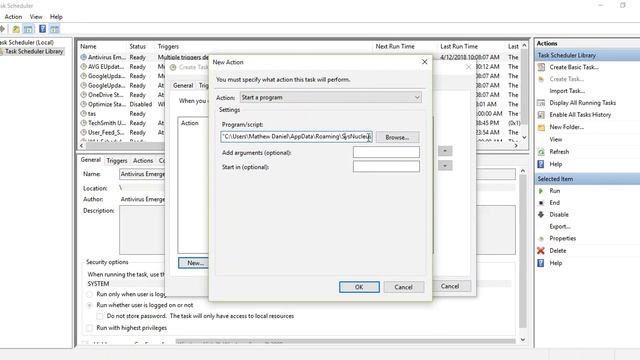The height and width of the screenshot is (360, 640).
Task: Click the red Delete icon
Action: tap(541, 251)
